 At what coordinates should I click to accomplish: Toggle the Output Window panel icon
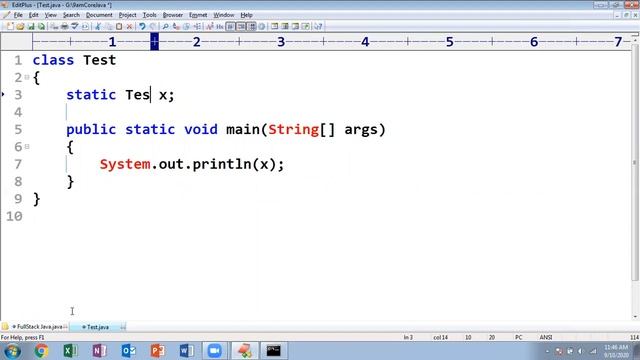pyautogui.click(x=295, y=27)
